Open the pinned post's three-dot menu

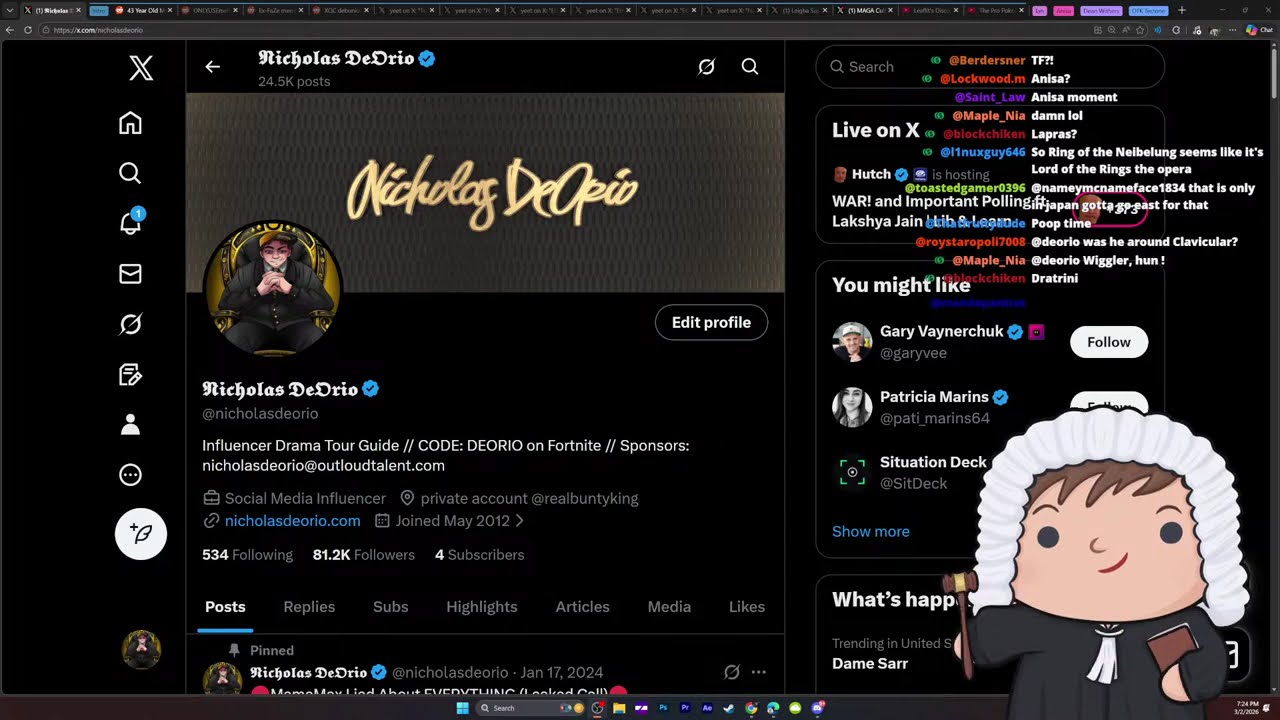[x=758, y=673]
